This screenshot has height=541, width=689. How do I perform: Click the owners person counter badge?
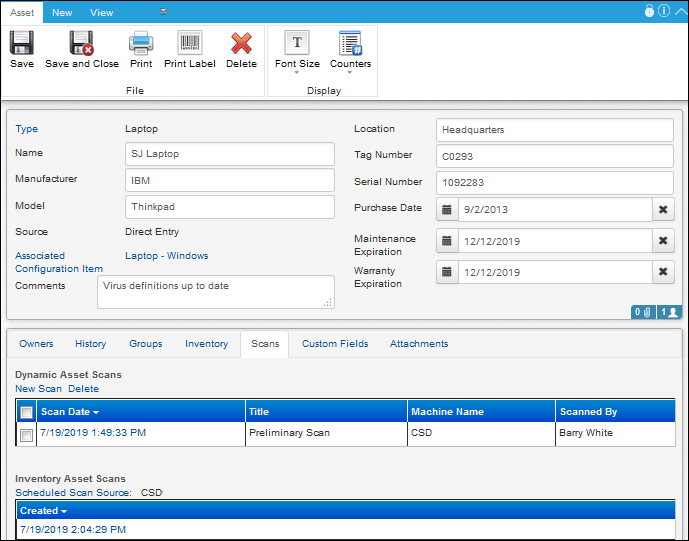click(x=669, y=312)
